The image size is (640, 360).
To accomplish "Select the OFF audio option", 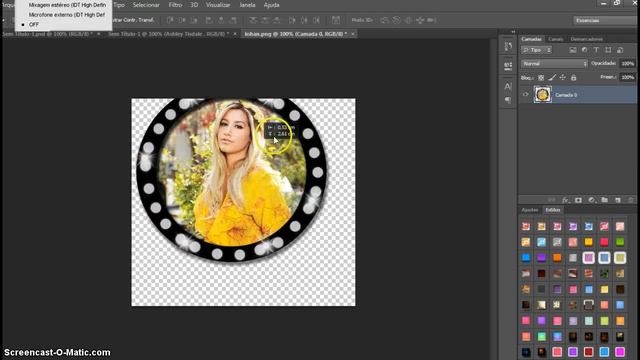I will (33, 24).
